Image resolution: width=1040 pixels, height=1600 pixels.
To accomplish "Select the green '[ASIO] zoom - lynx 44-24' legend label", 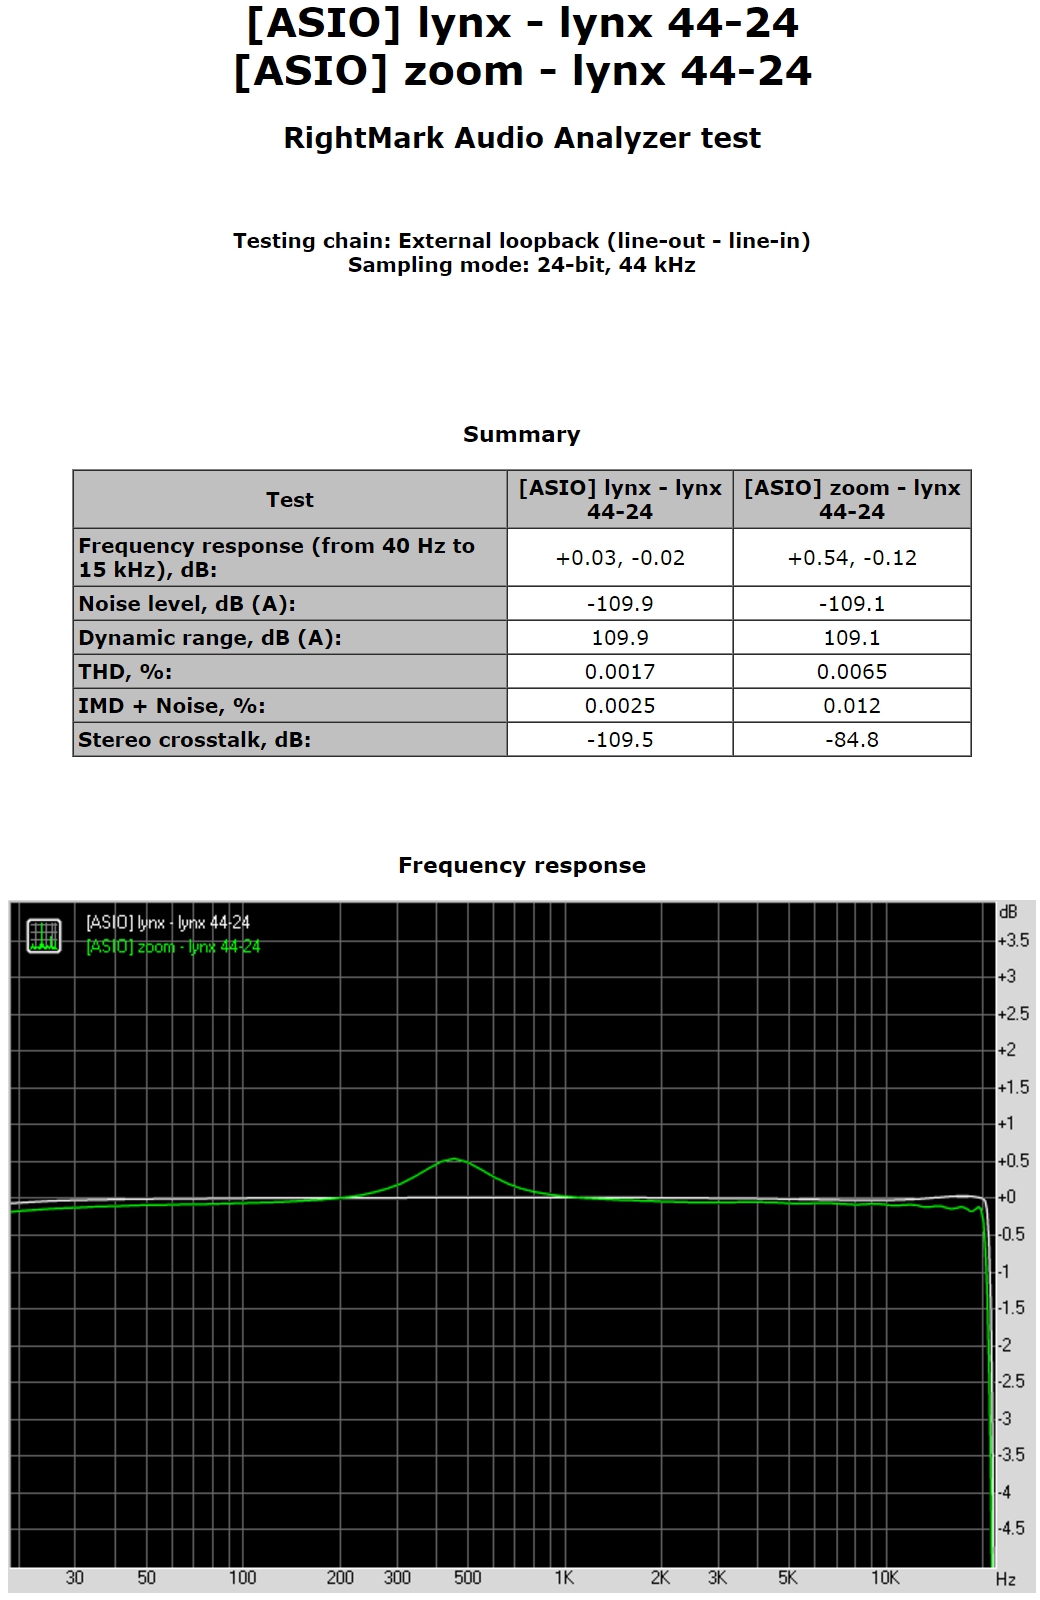I will tap(173, 946).
